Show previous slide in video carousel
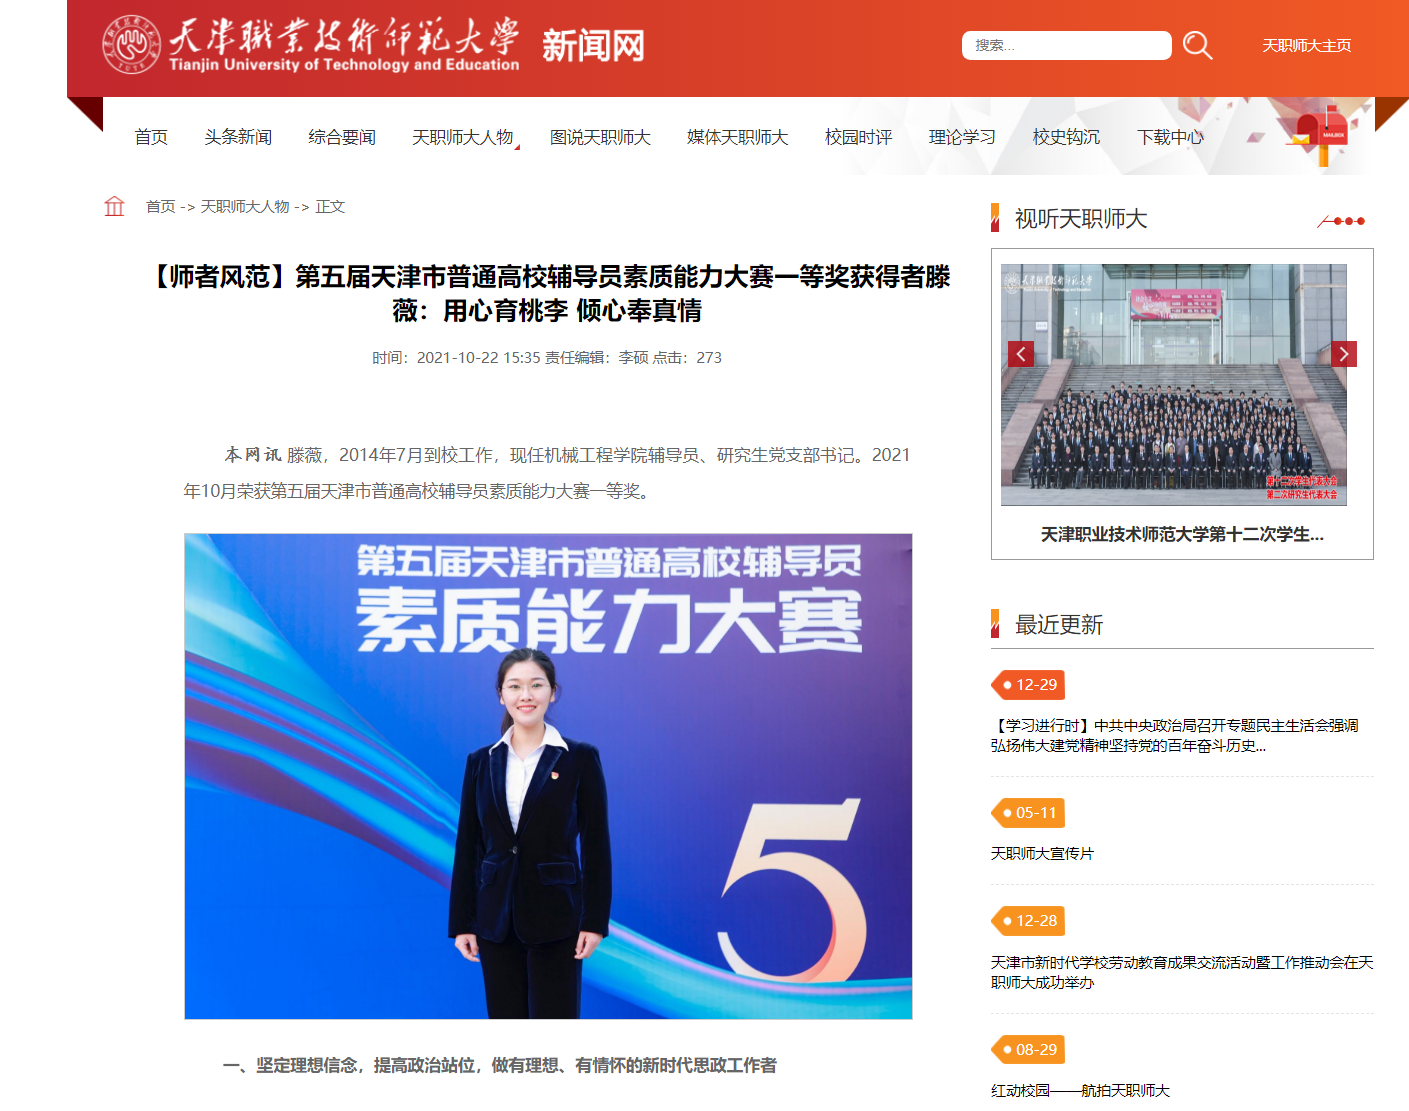 point(1020,354)
